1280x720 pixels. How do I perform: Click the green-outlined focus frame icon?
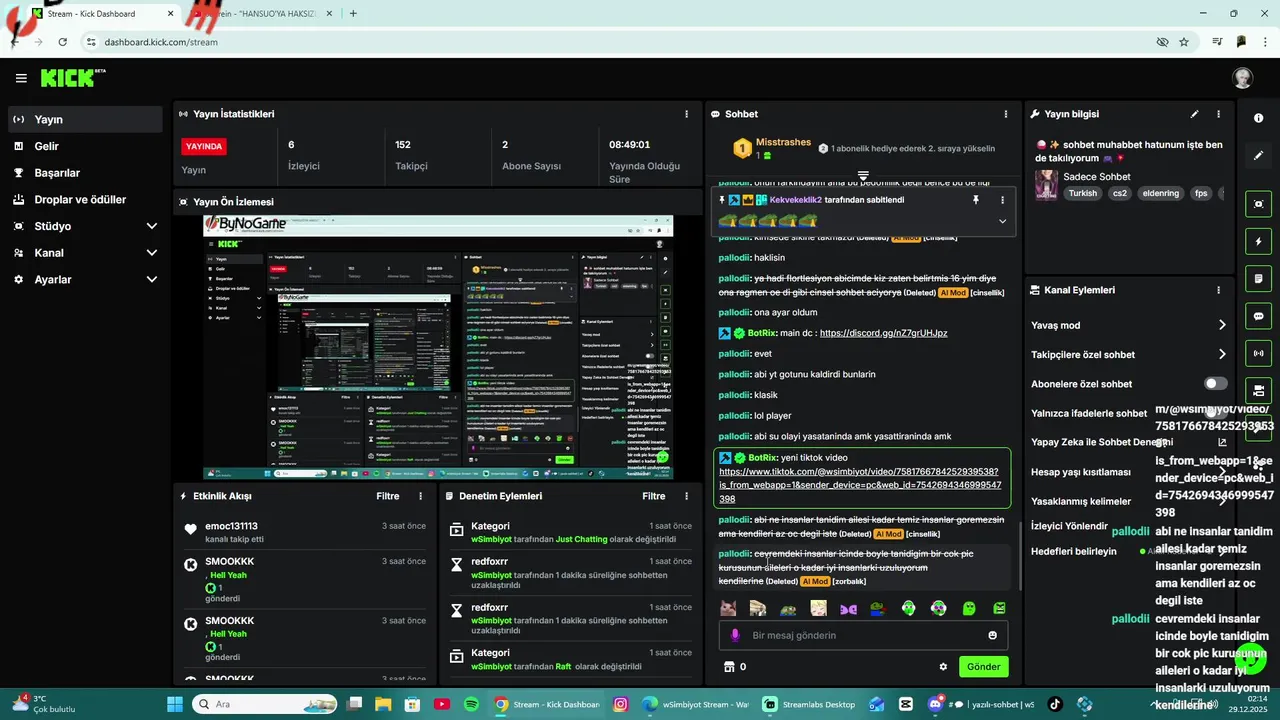click(1258, 204)
